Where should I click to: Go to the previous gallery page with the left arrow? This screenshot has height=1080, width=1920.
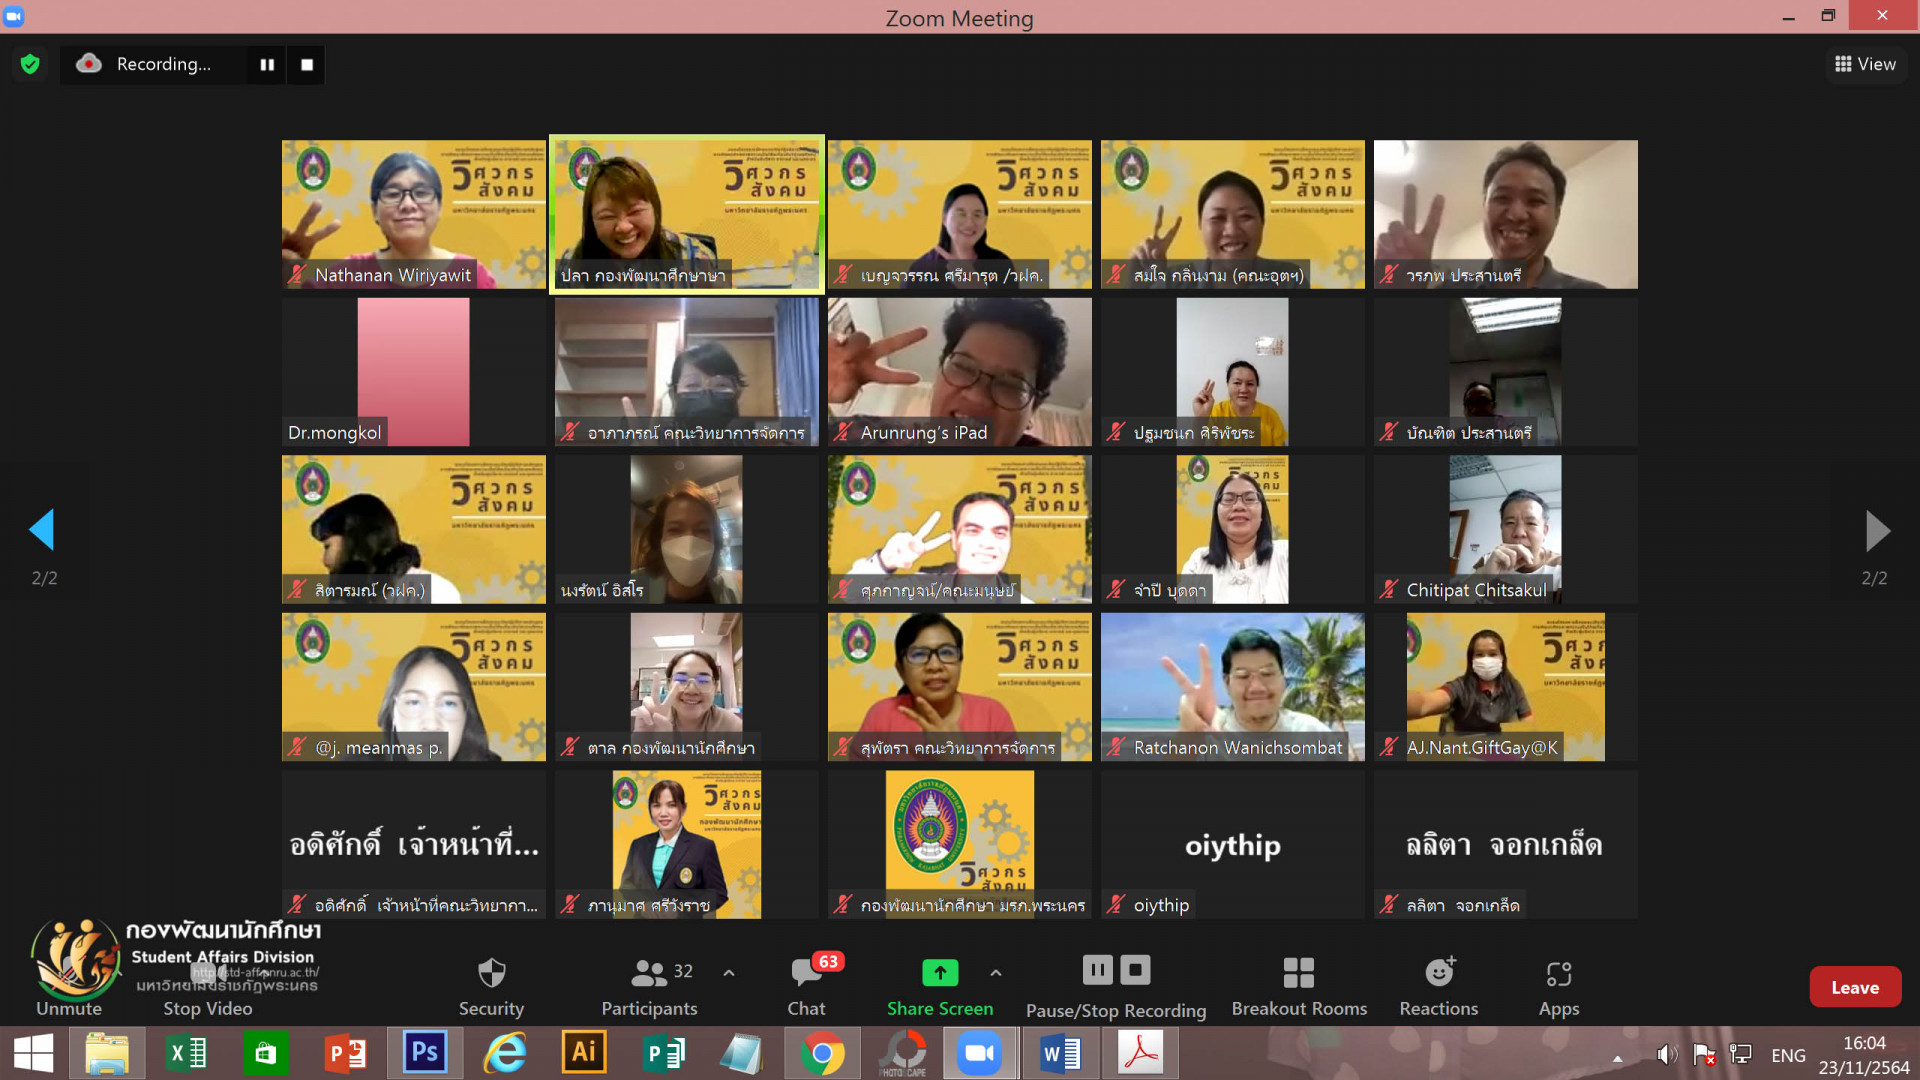[42, 530]
